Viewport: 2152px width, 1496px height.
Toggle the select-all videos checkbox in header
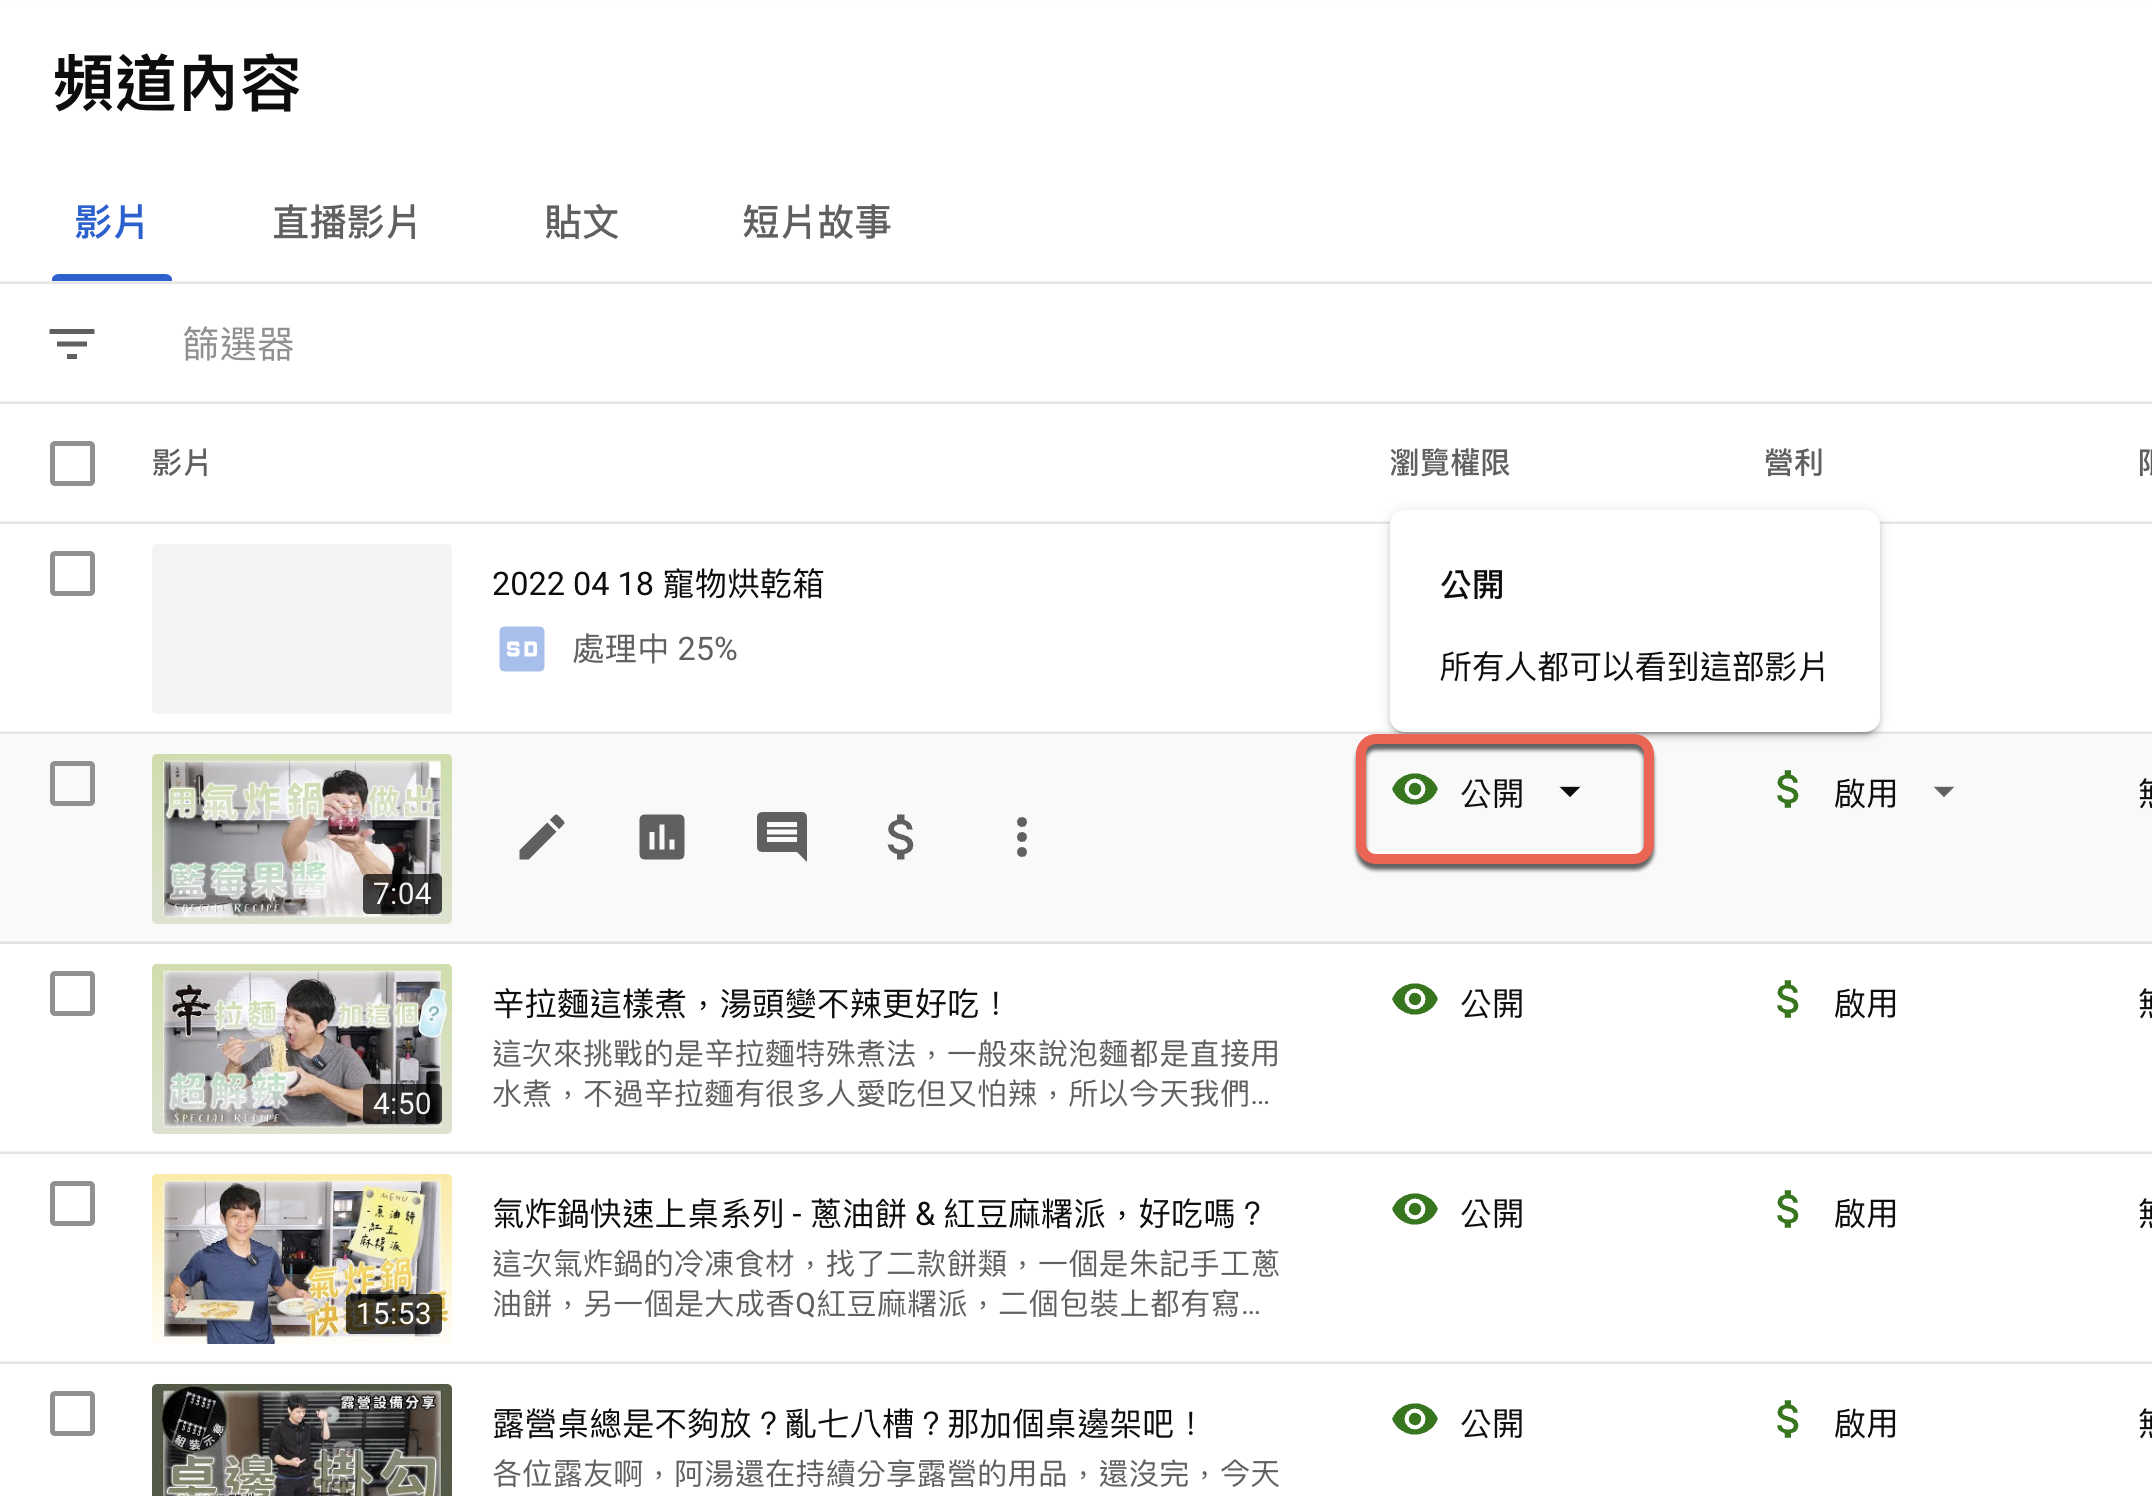pyautogui.click(x=72, y=463)
